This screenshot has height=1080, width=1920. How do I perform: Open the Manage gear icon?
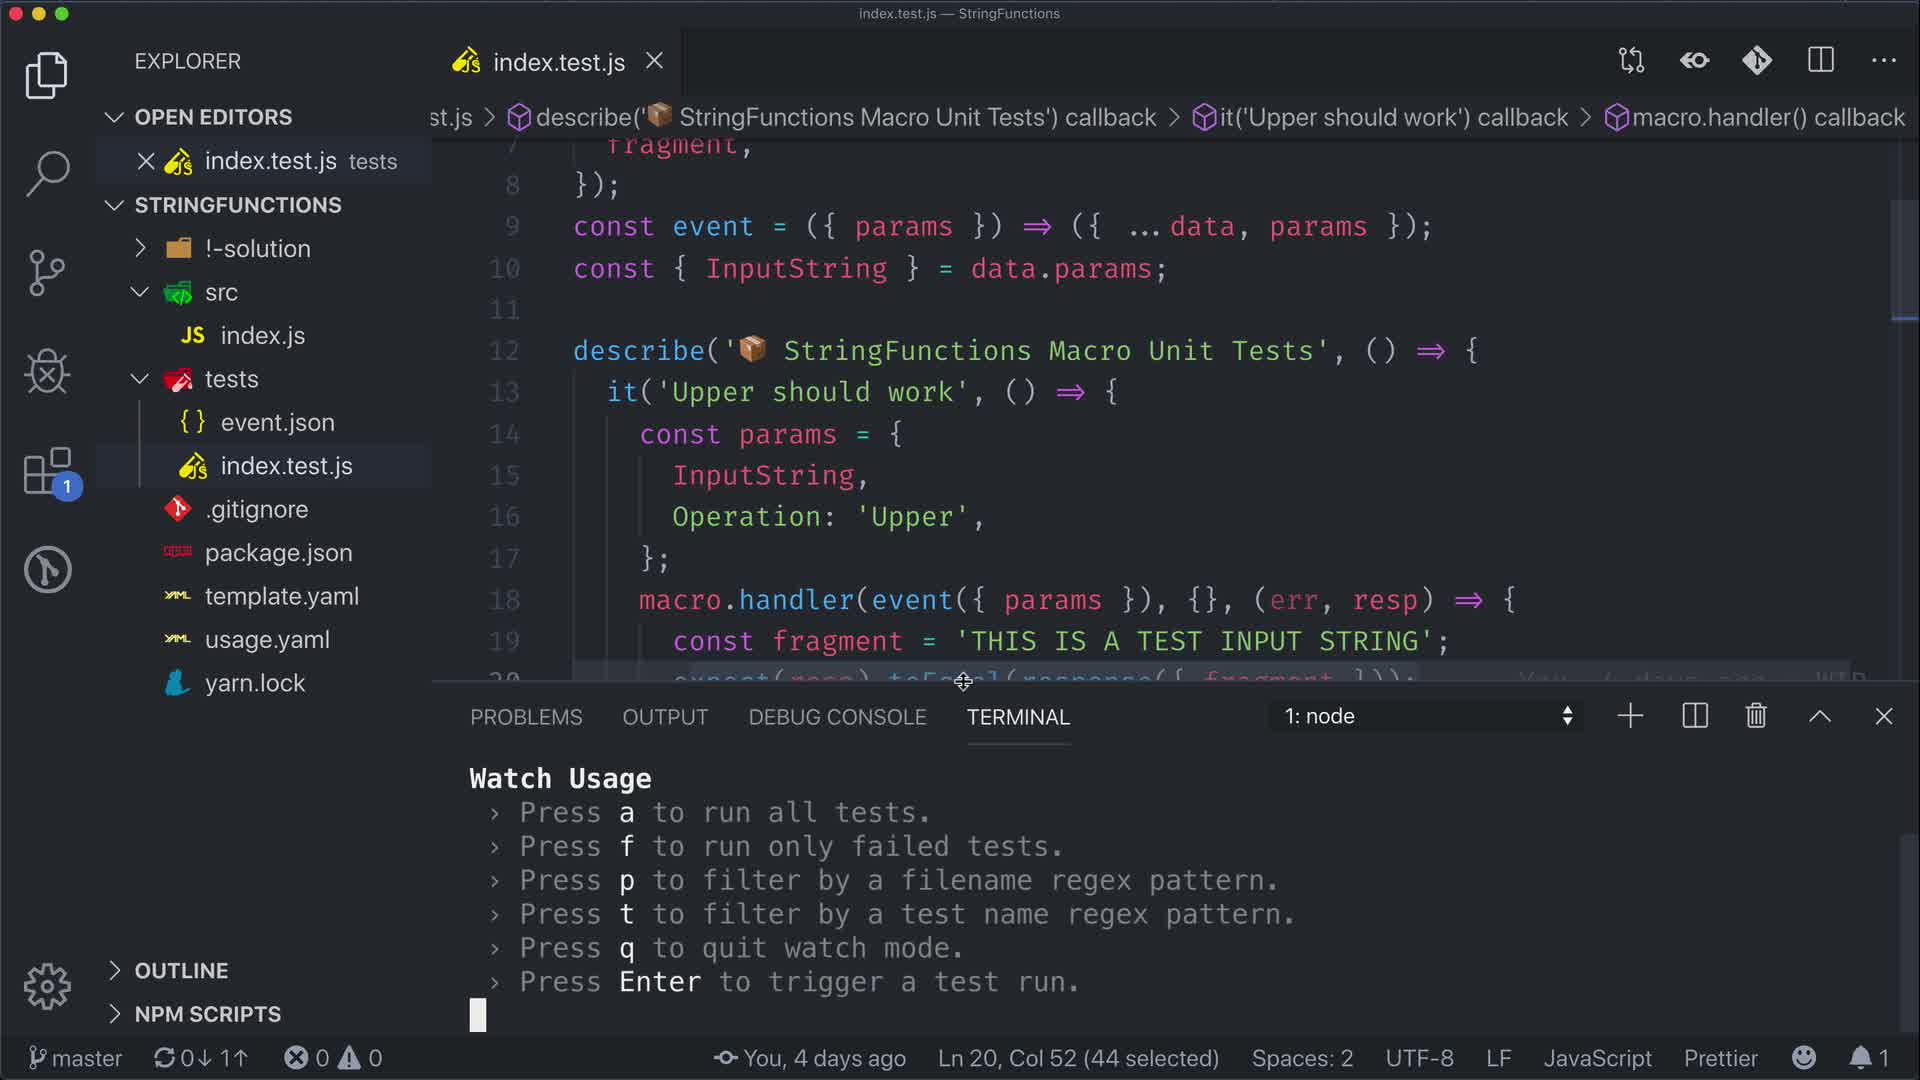coord(47,987)
